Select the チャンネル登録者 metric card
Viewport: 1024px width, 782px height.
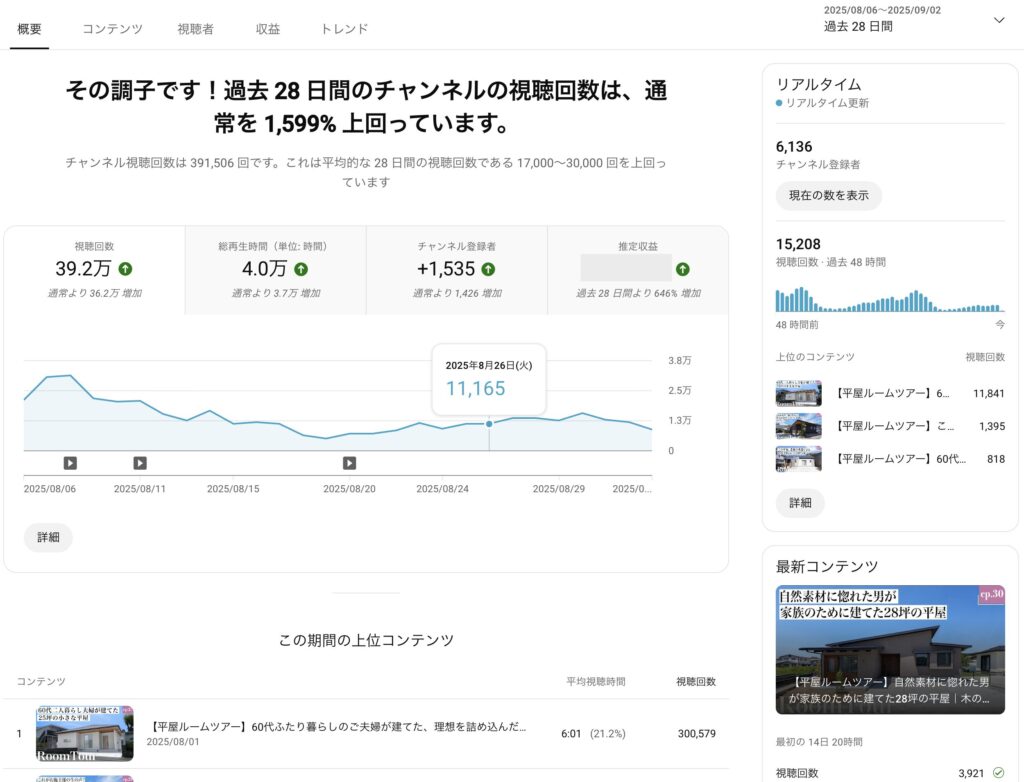coord(456,270)
